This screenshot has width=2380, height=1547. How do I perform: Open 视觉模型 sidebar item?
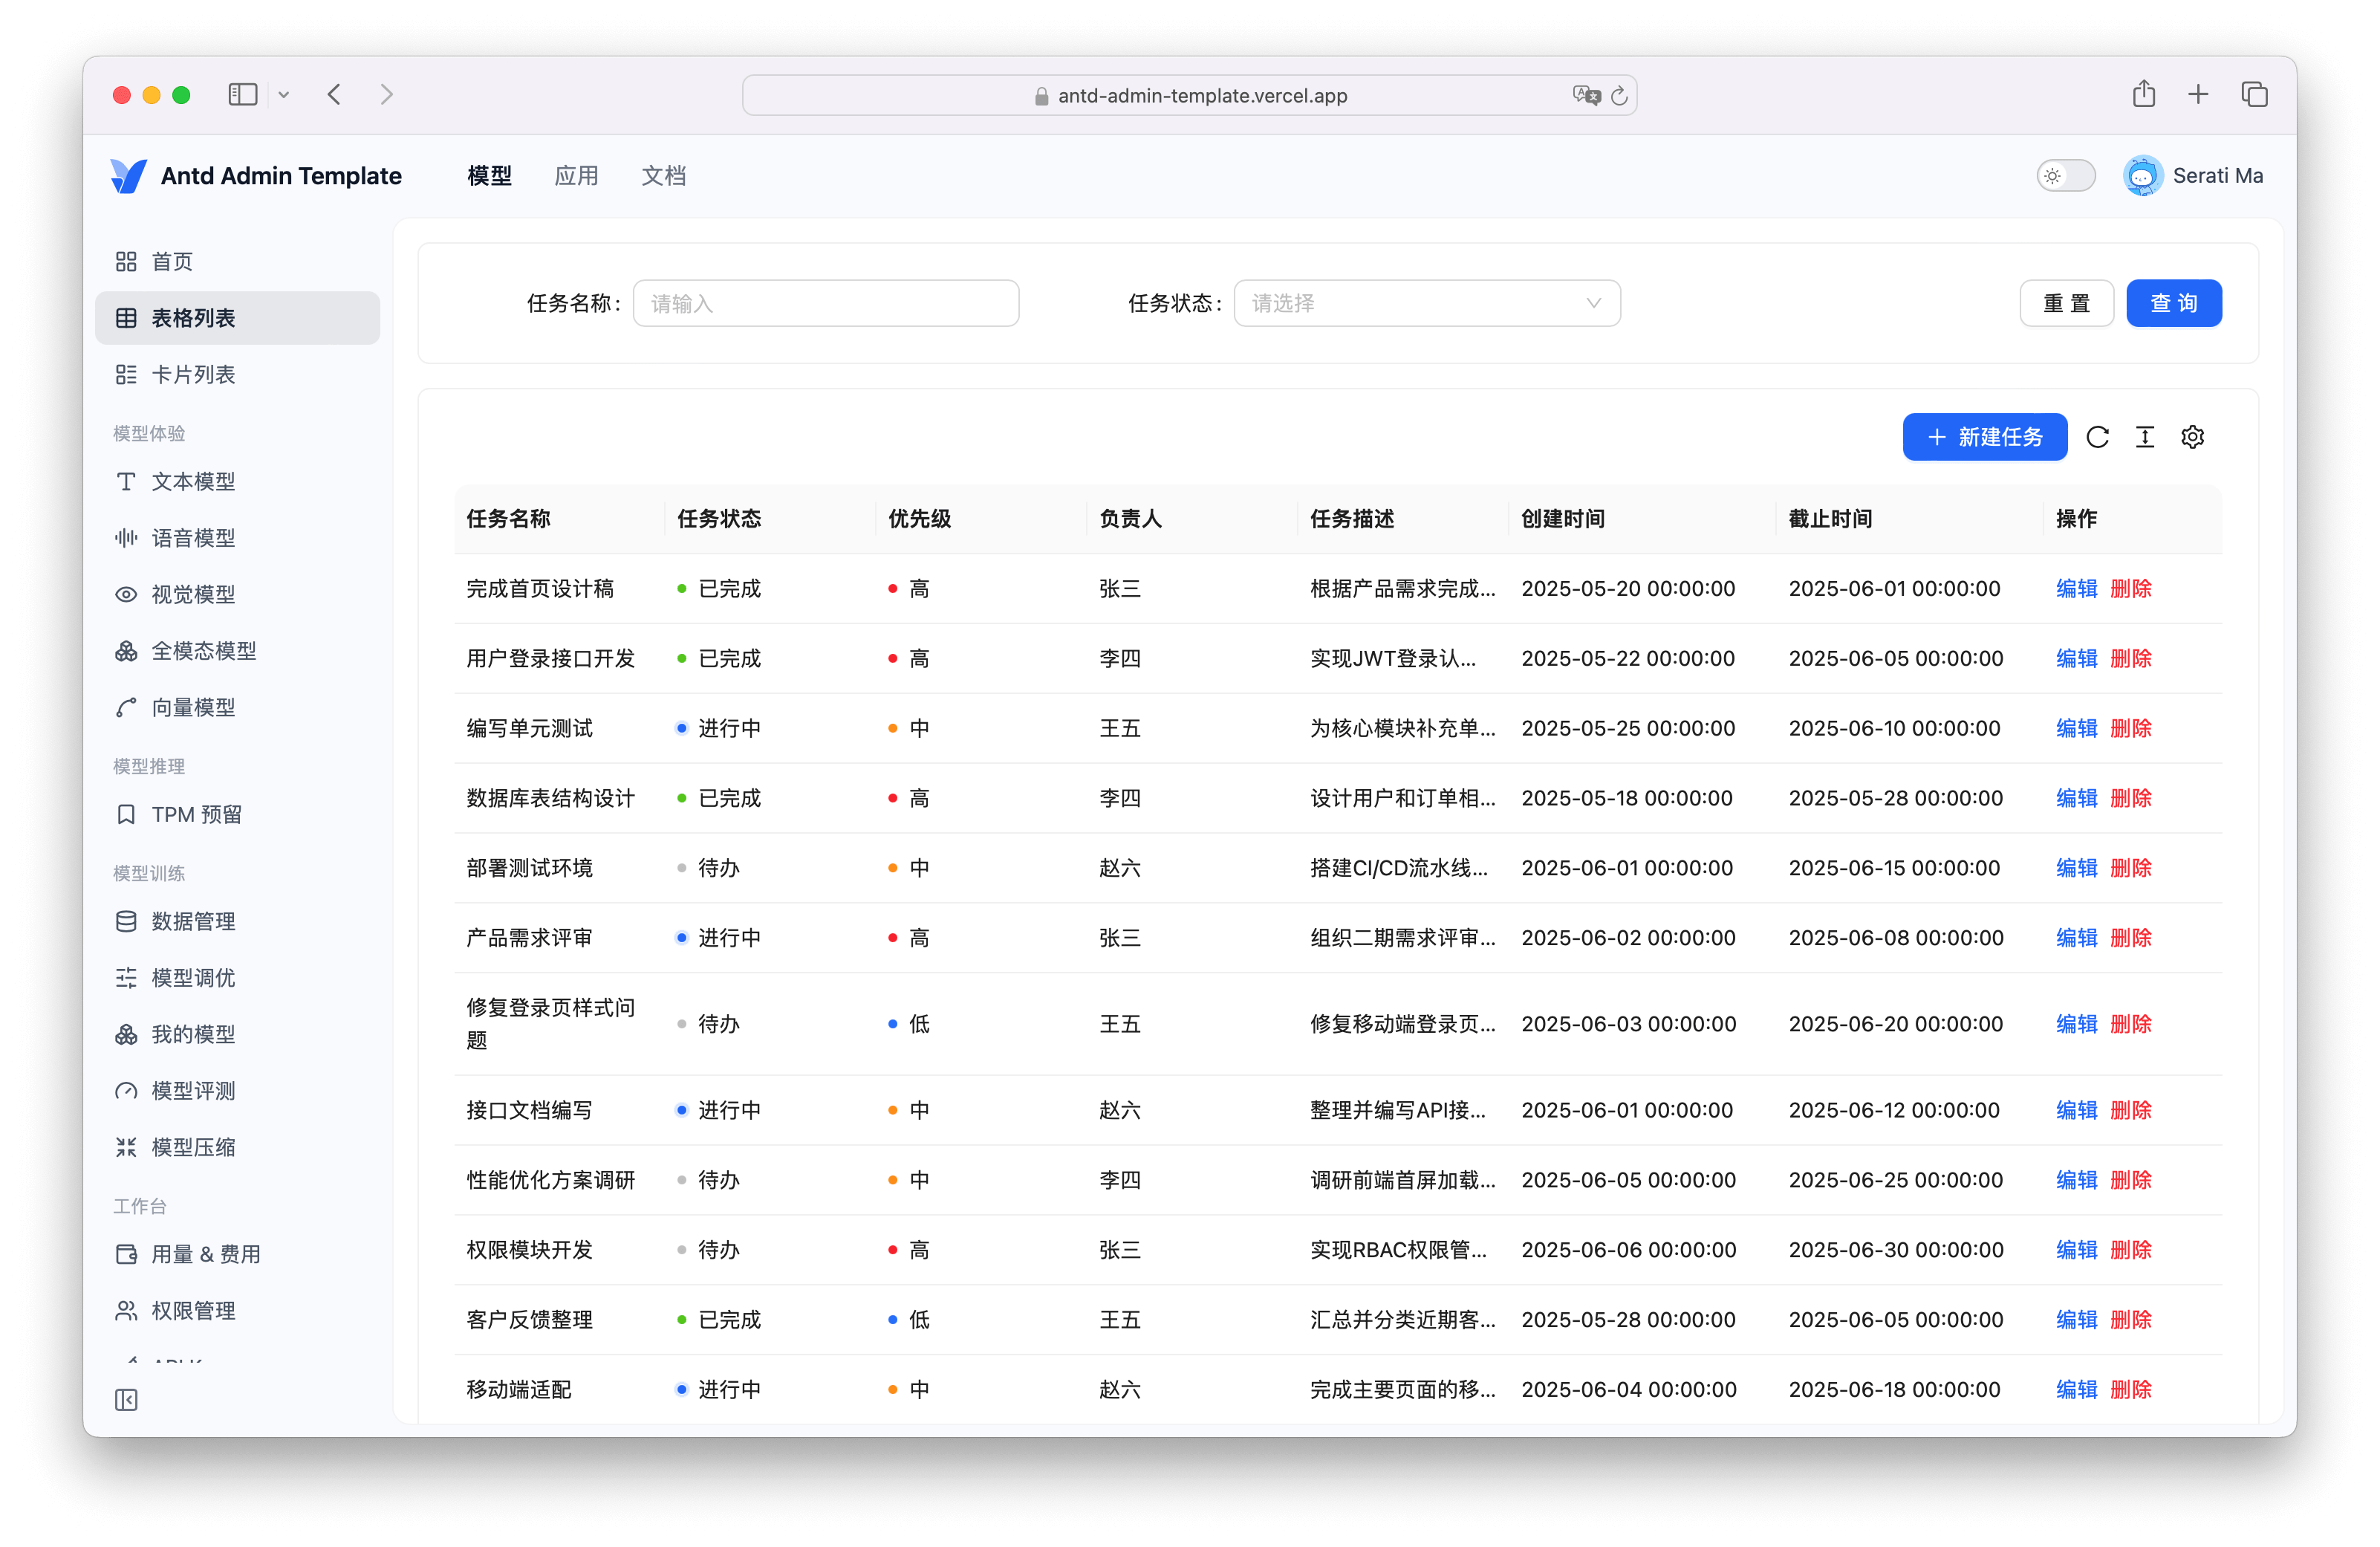tap(238, 594)
